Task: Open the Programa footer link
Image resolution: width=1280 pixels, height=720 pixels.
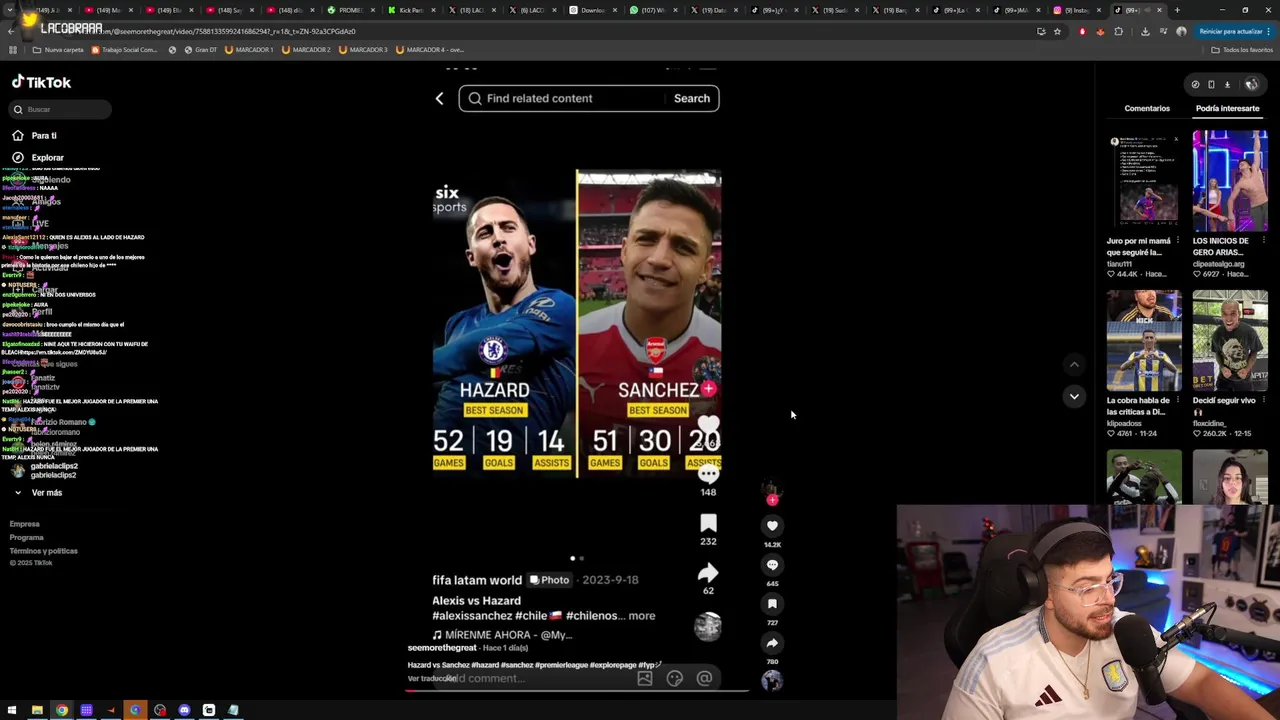Action: tap(27, 537)
